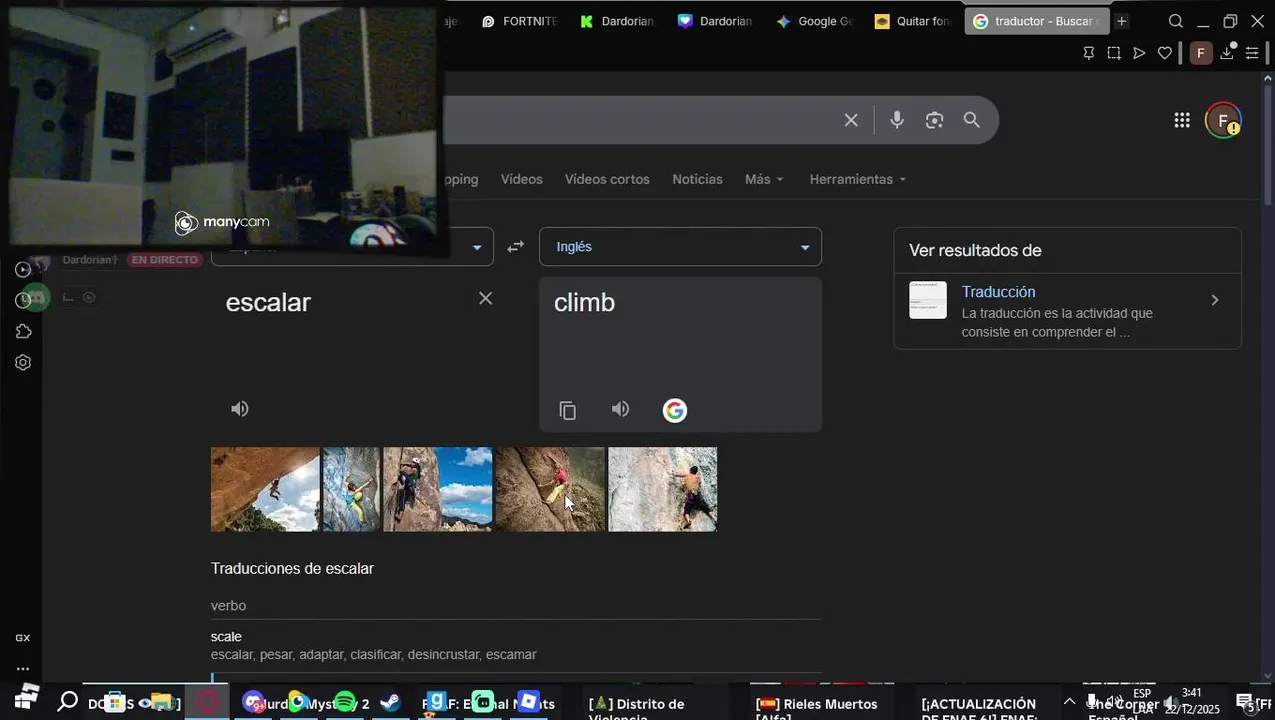
Task: Open the sidebar three-dots menu
Action: point(22,669)
